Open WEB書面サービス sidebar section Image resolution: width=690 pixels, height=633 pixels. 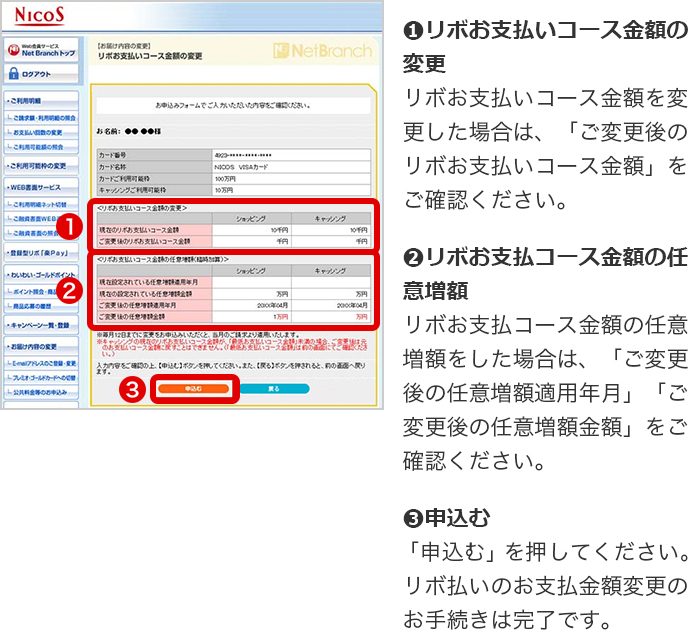click(x=40, y=187)
